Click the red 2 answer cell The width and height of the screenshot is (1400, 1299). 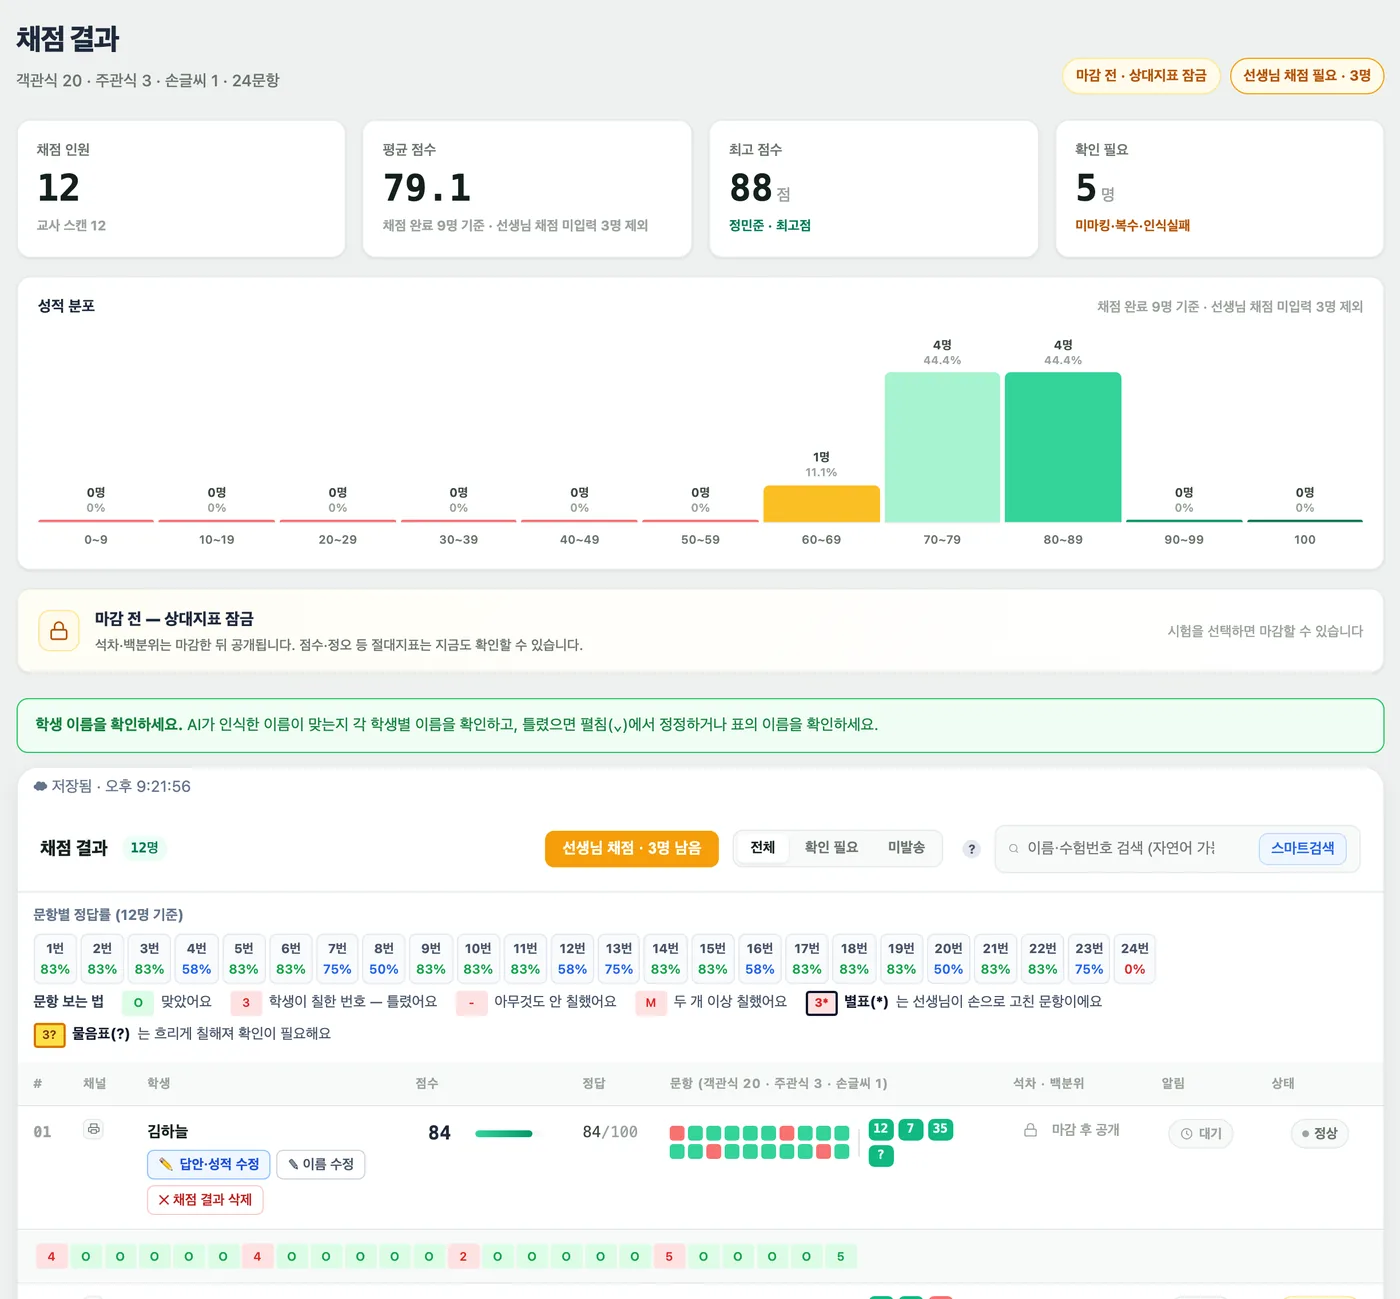coord(463,1257)
